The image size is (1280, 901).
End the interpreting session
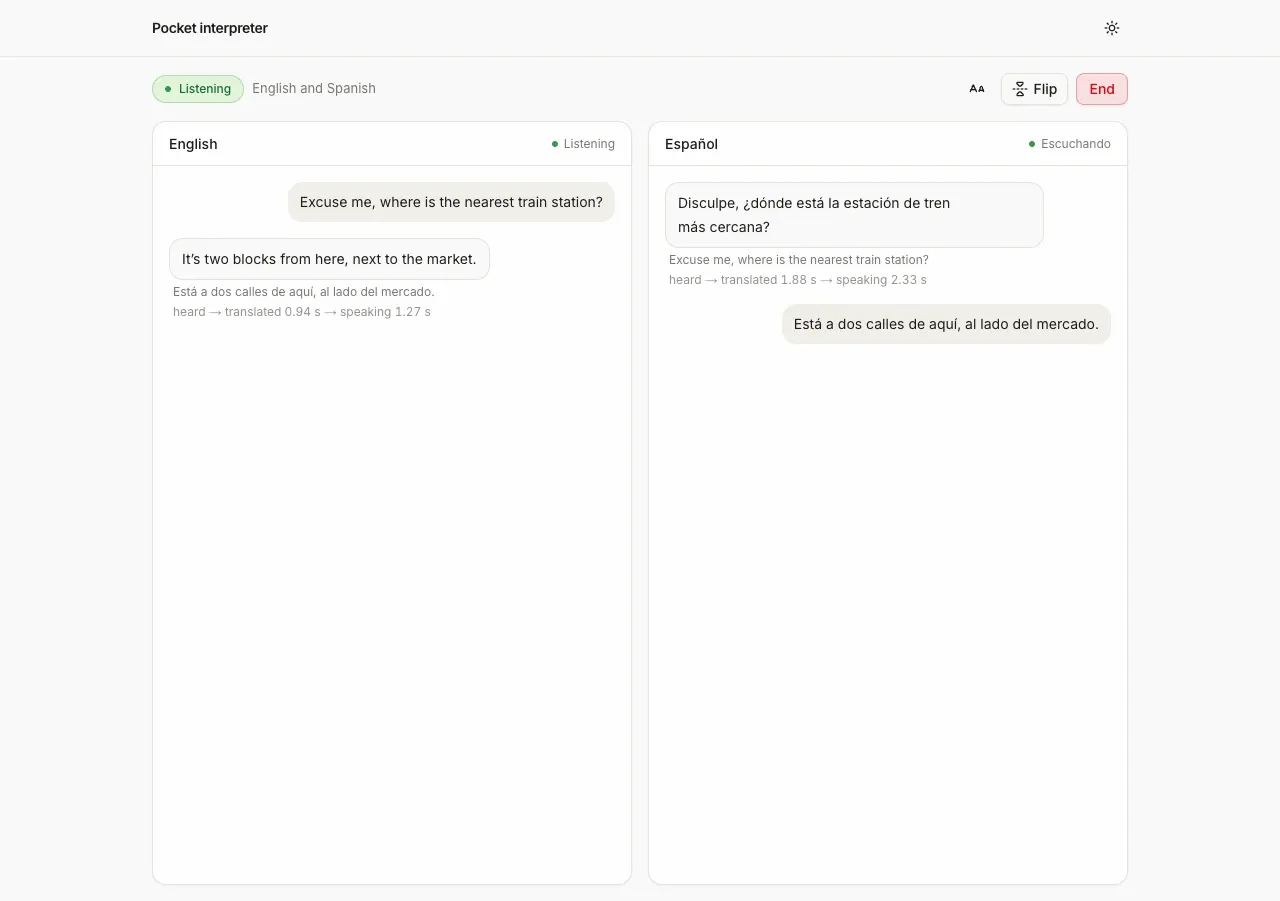tap(1102, 89)
